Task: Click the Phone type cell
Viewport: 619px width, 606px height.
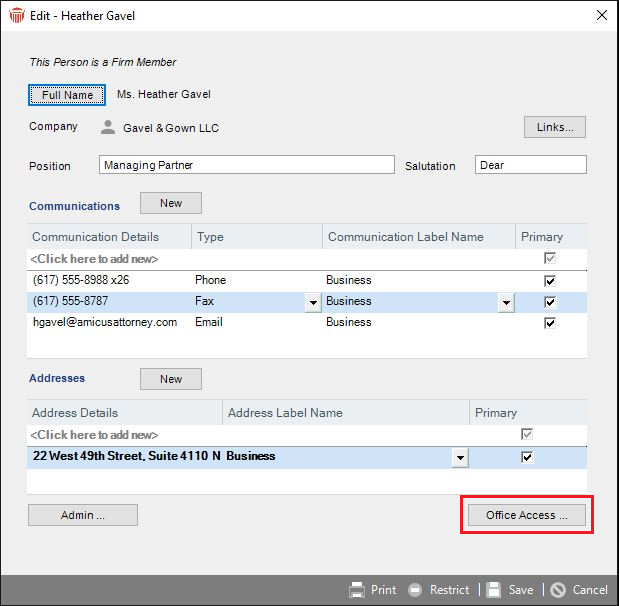Action: pos(210,280)
